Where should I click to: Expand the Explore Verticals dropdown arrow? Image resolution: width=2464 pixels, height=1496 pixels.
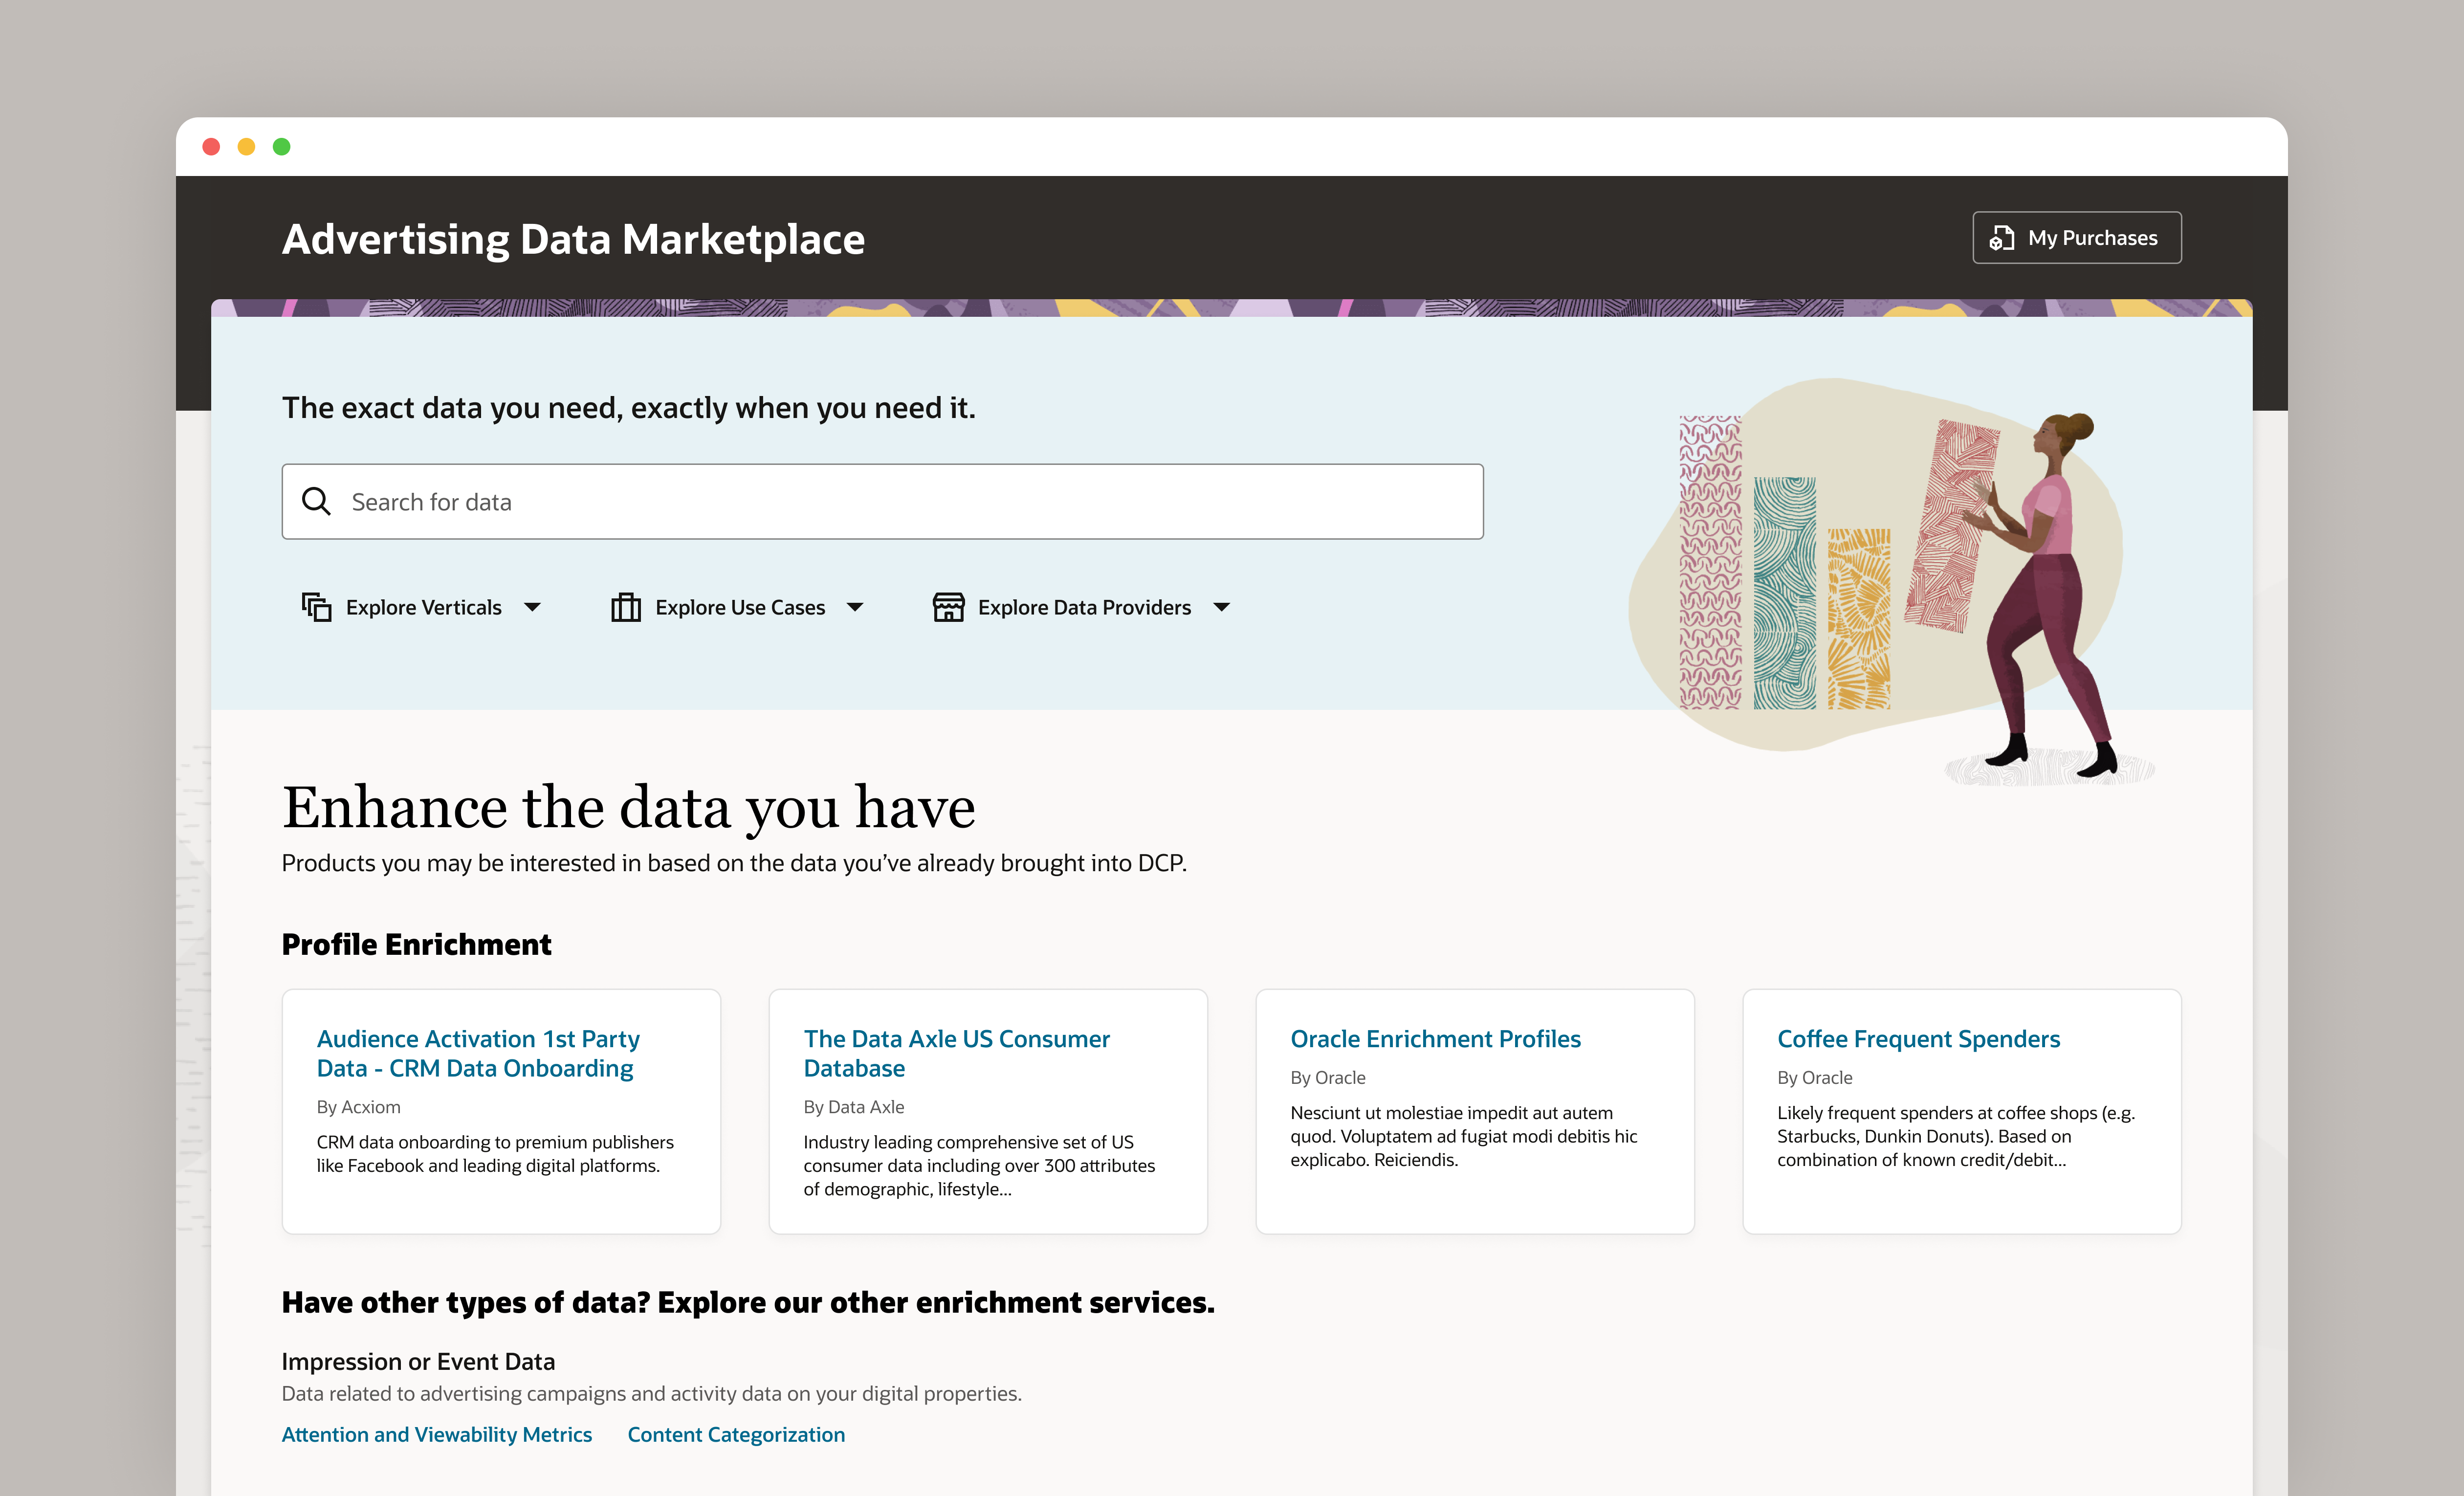click(533, 607)
